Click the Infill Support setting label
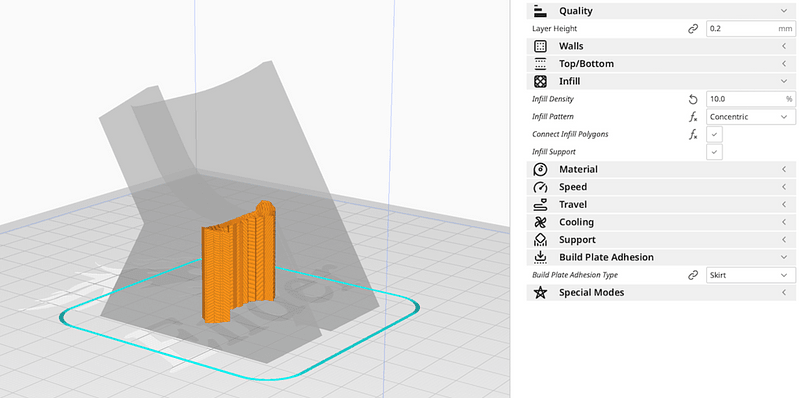 554,152
